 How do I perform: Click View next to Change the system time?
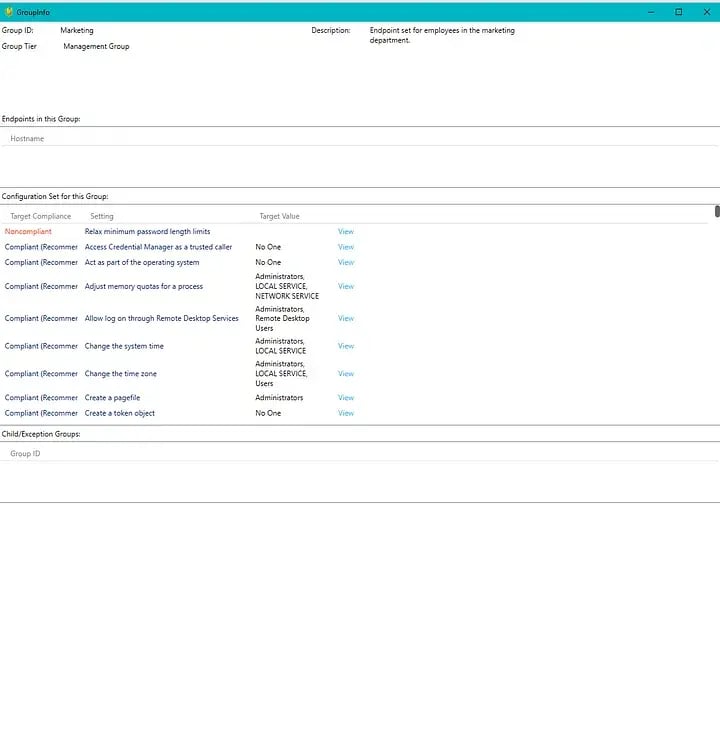[x=345, y=346]
